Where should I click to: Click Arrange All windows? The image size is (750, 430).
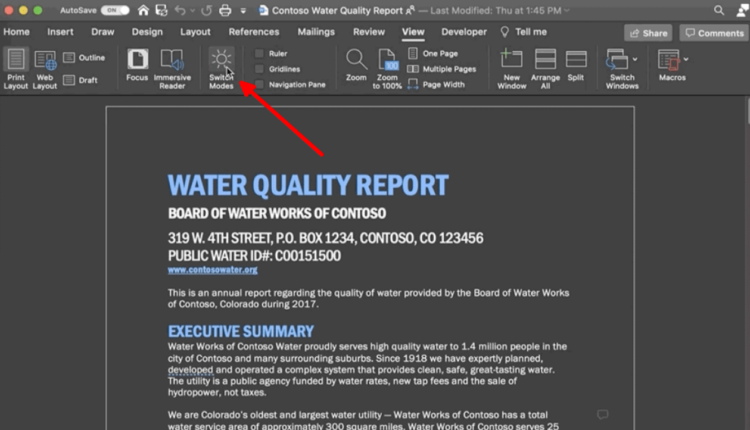pyautogui.click(x=545, y=69)
